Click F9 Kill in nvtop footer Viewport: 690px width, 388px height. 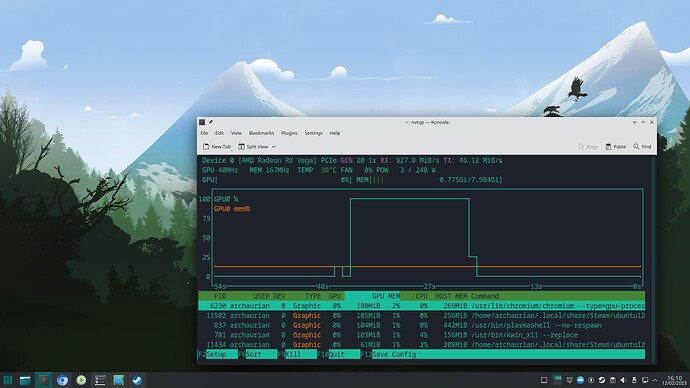[x=297, y=354]
